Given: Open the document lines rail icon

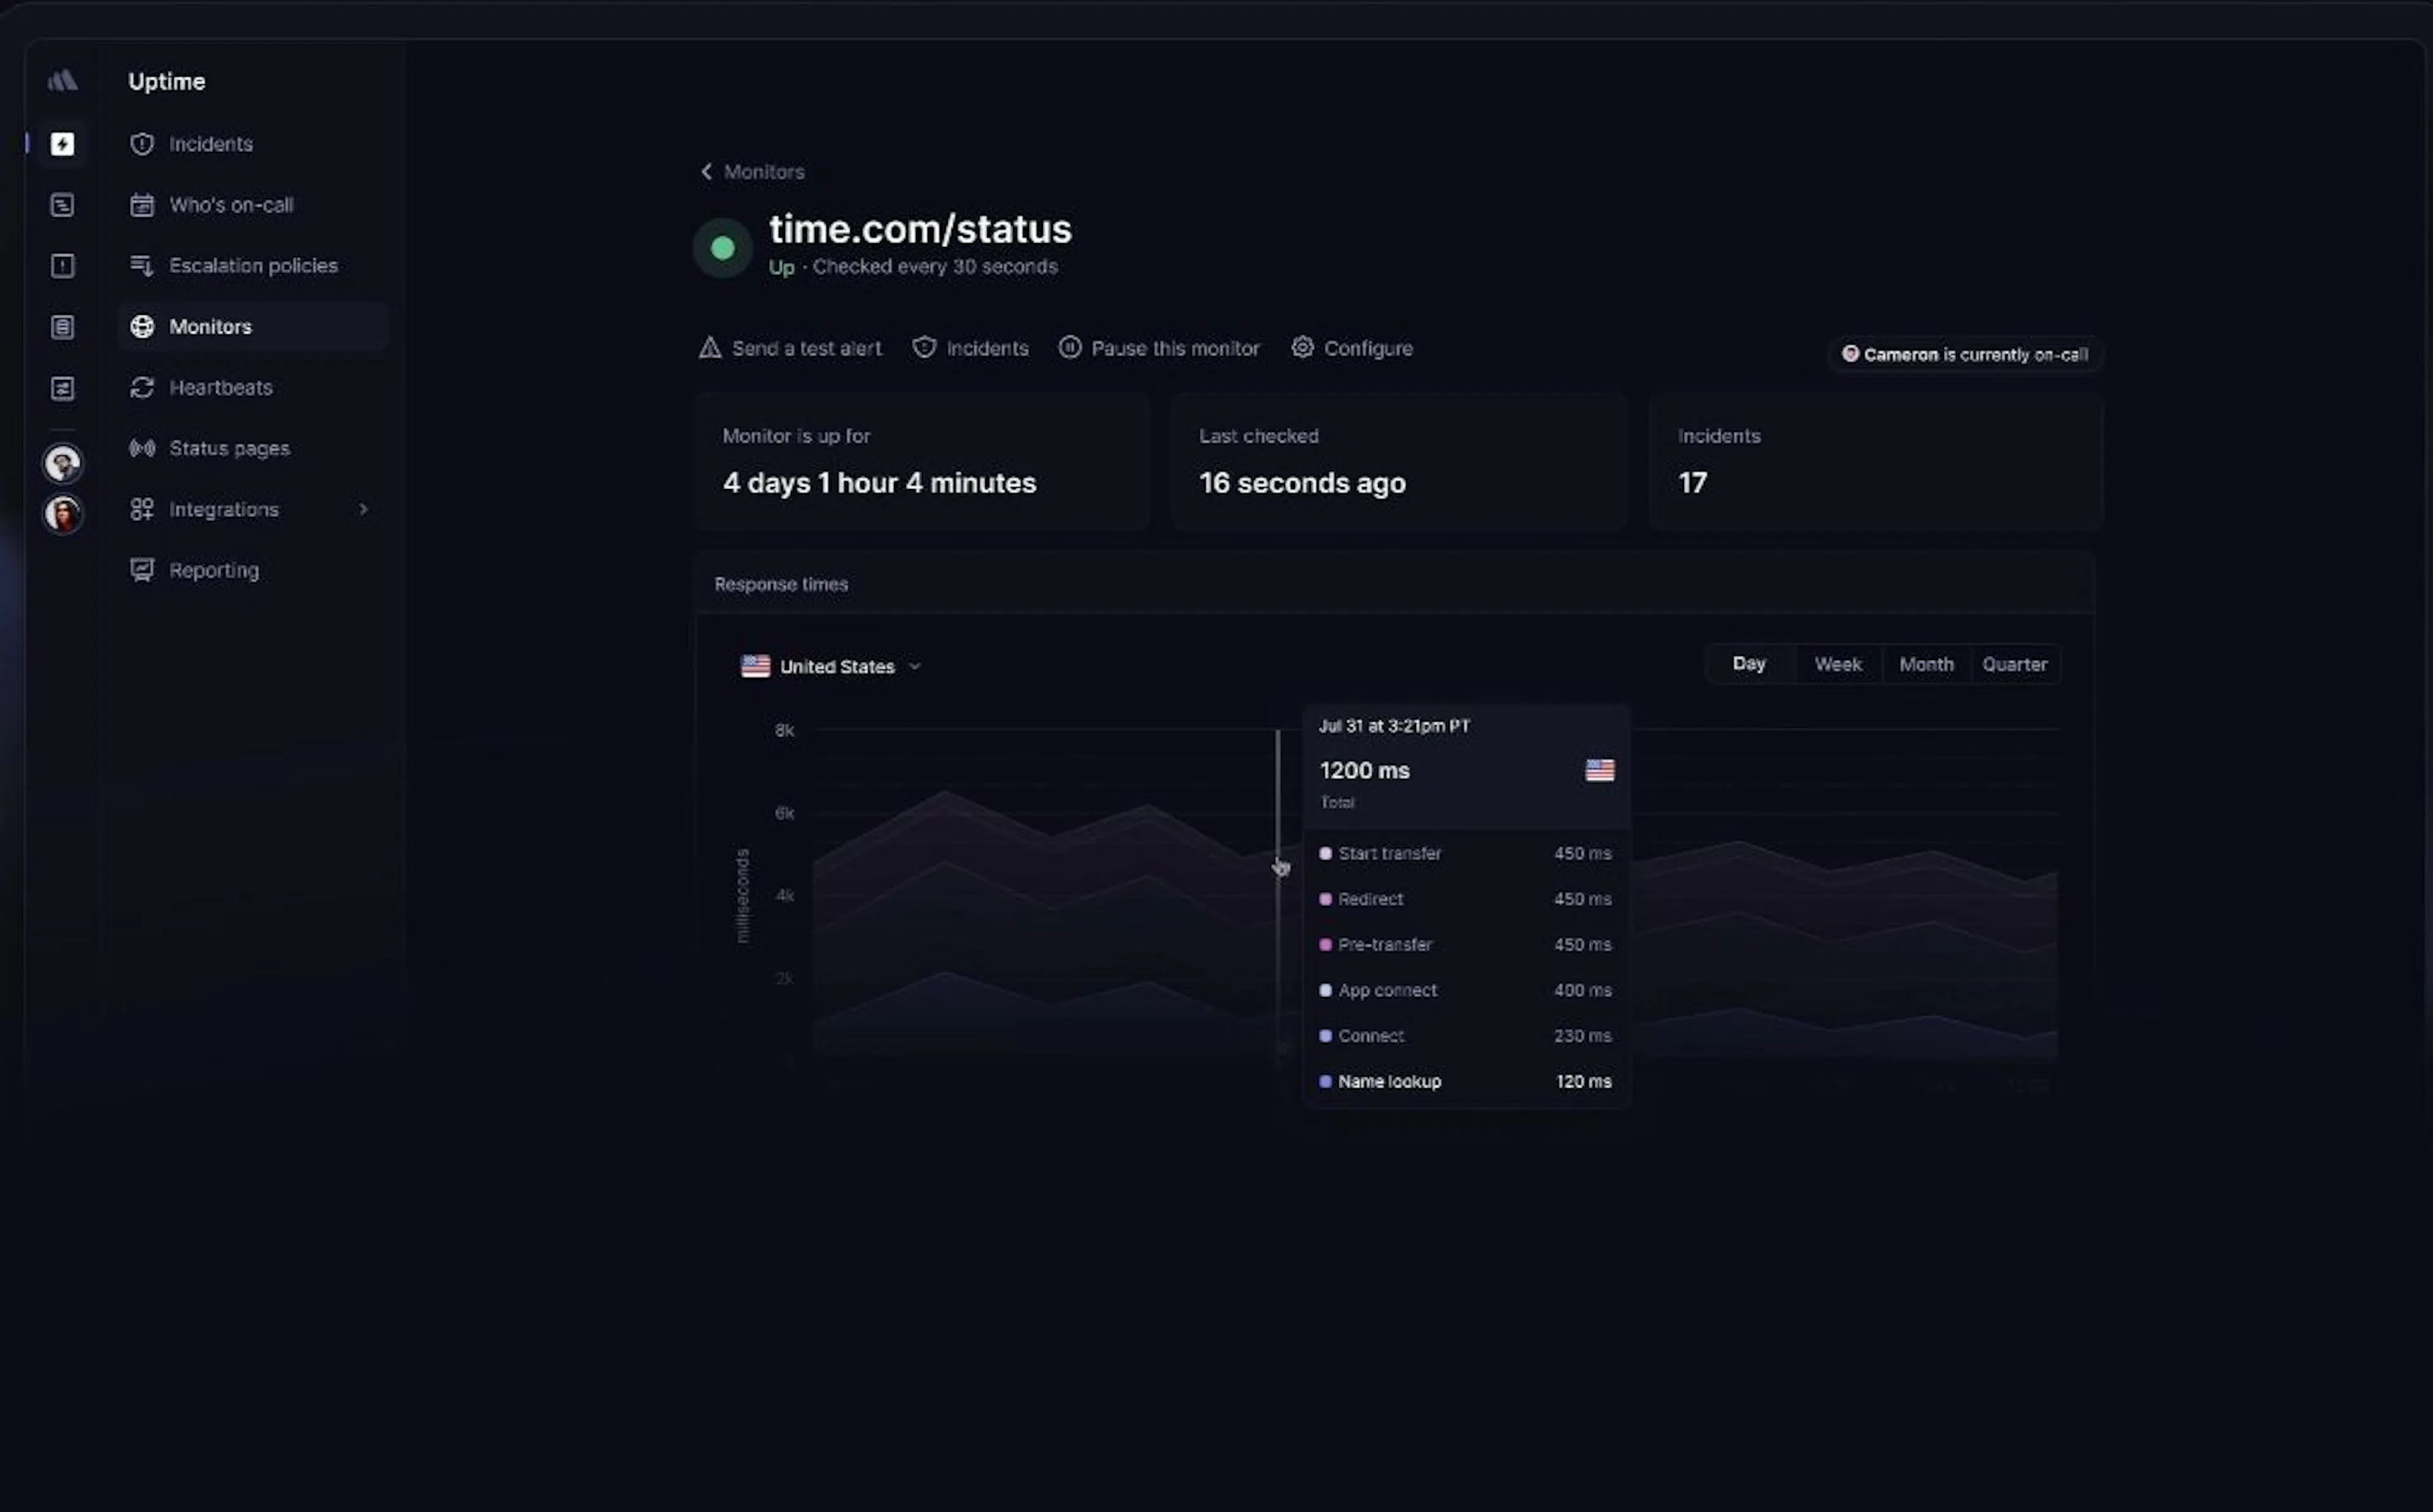Looking at the screenshot, I should 62,327.
